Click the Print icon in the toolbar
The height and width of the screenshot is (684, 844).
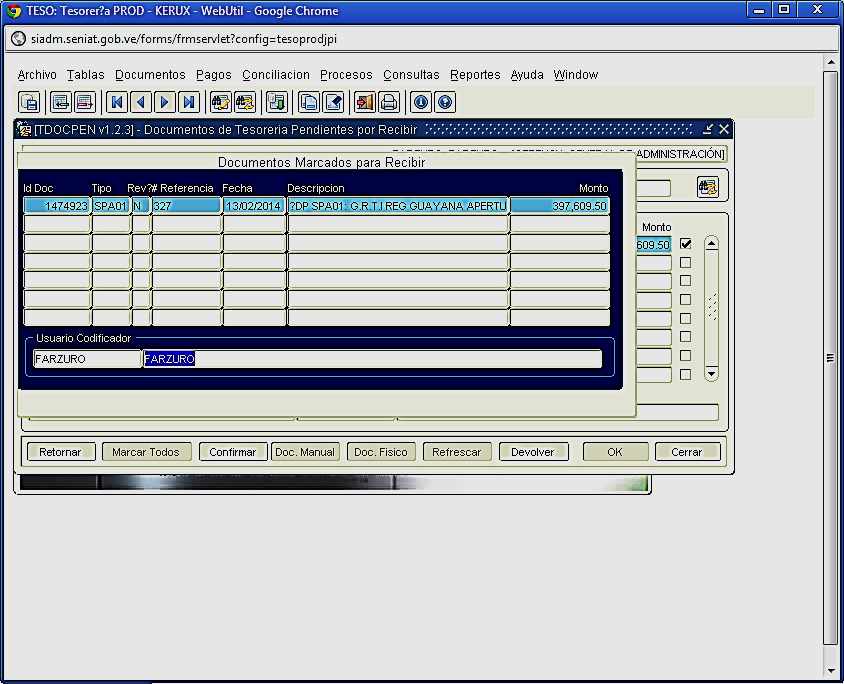pyautogui.click(x=389, y=102)
